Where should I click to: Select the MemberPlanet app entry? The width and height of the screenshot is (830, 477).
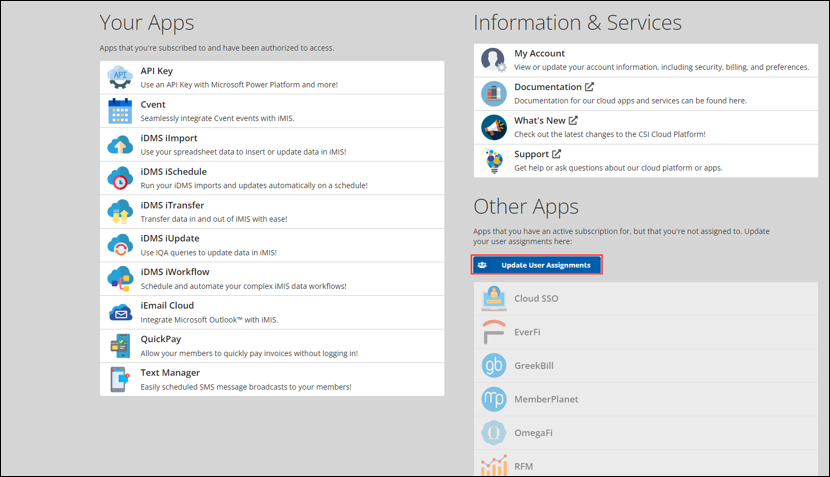pos(545,399)
